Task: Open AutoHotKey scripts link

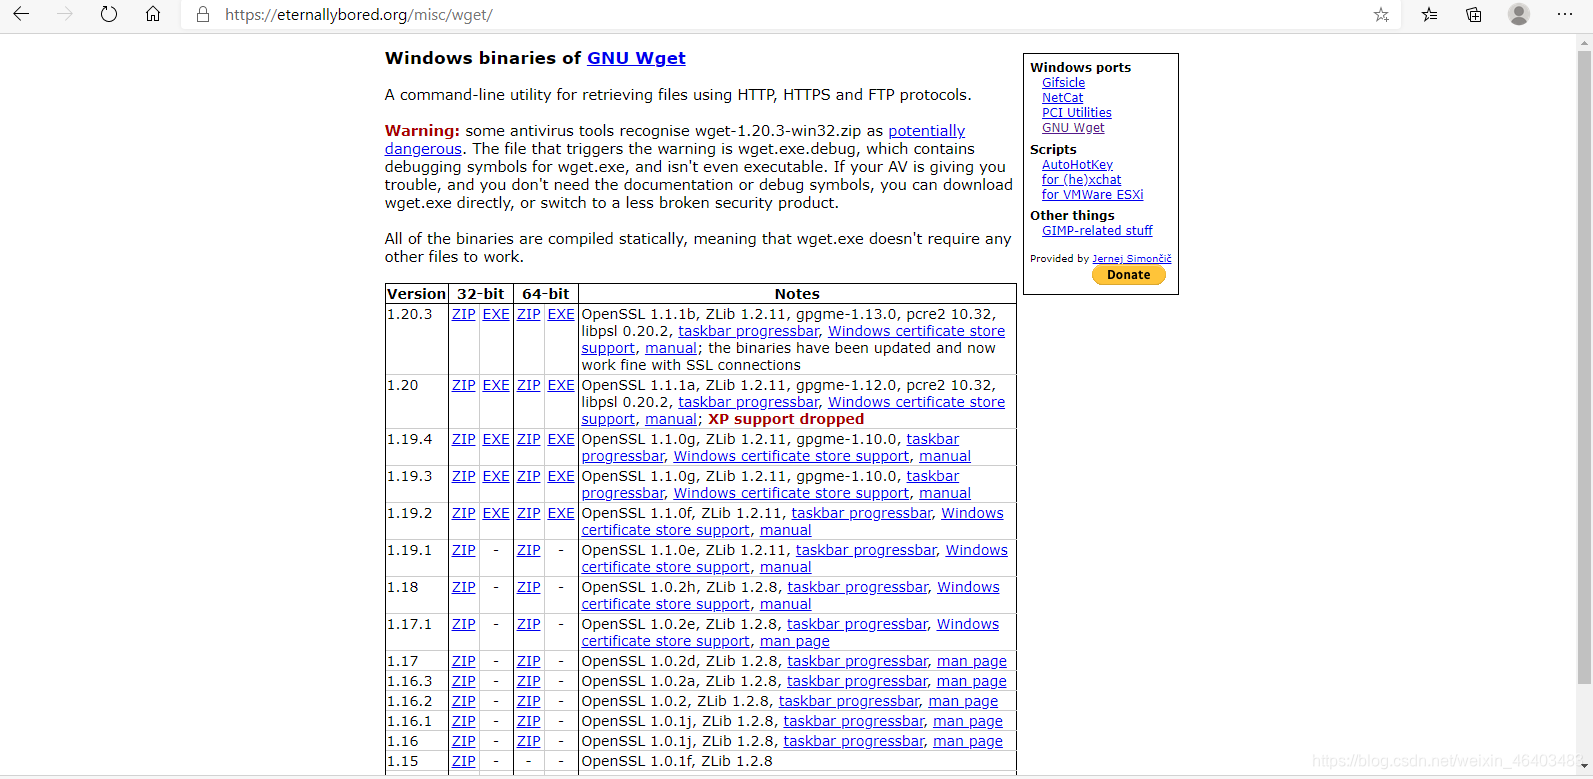Action: coord(1077,165)
